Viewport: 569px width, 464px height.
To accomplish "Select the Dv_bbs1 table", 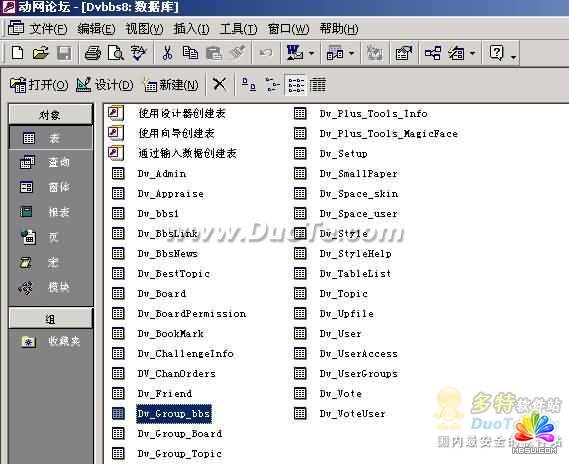I will coord(158,214).
